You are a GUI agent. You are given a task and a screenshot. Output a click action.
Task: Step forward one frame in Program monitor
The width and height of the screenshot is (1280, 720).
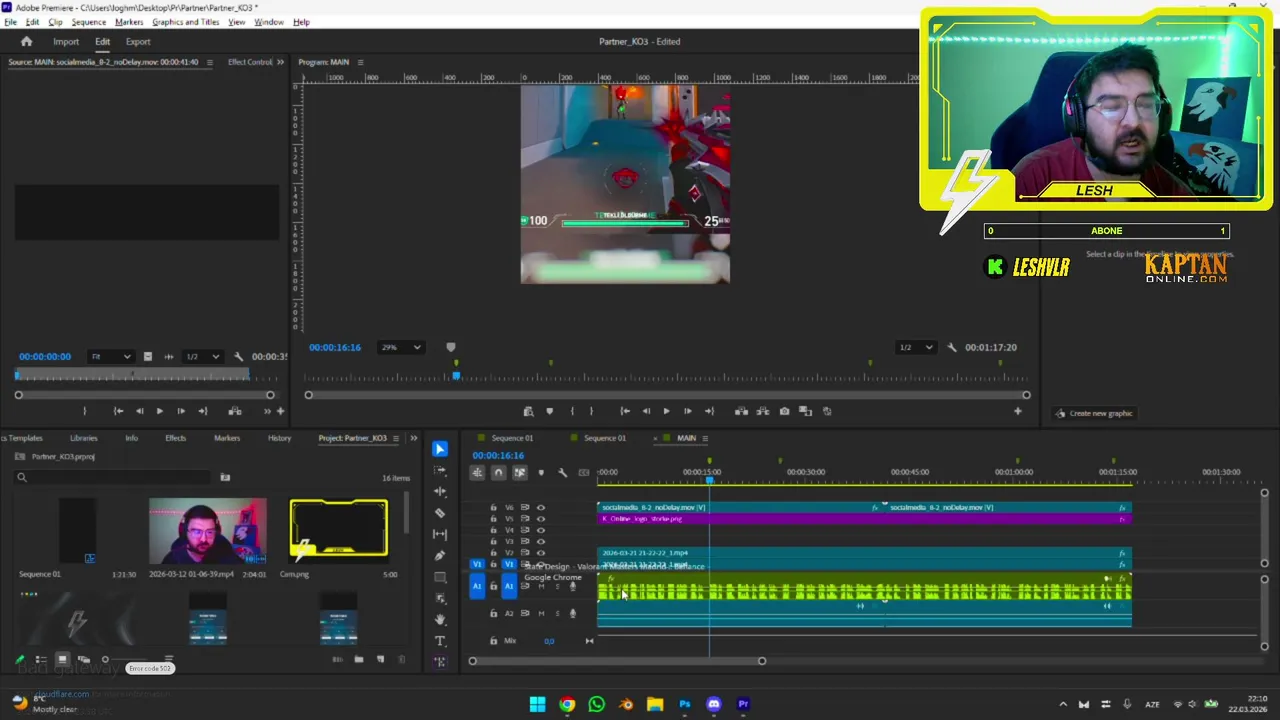(687, 411)
